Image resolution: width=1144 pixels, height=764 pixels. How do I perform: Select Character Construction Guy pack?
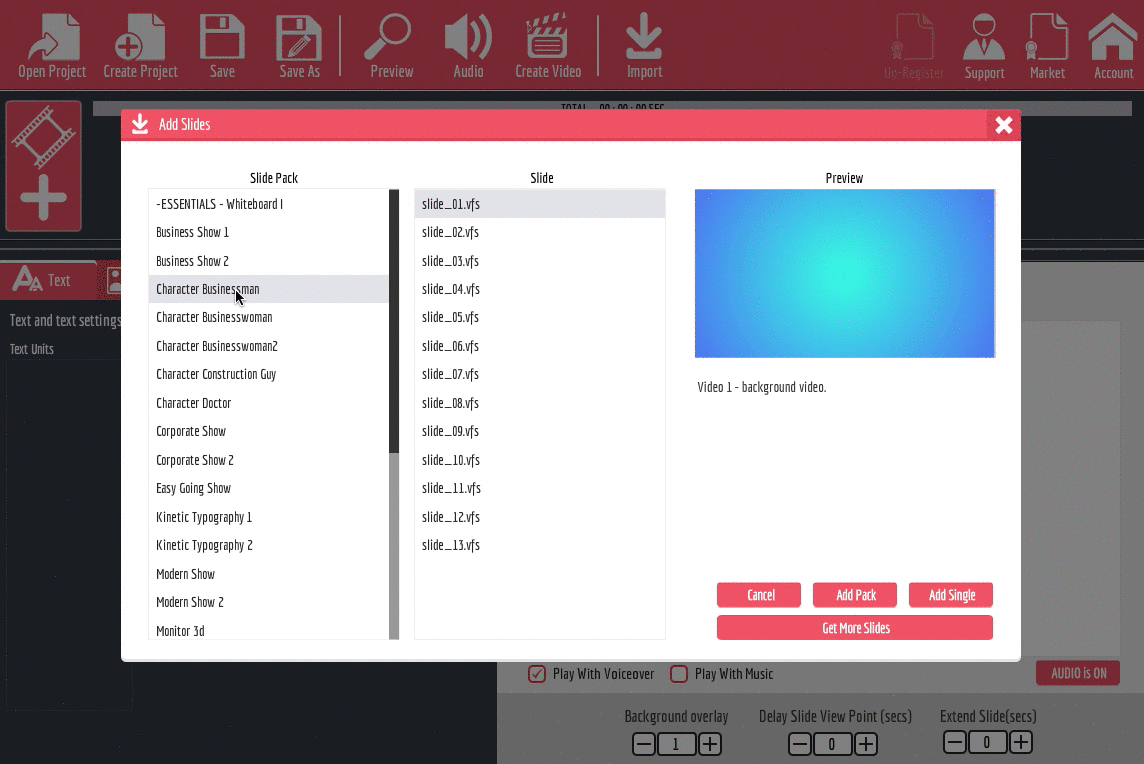point(268,374)
